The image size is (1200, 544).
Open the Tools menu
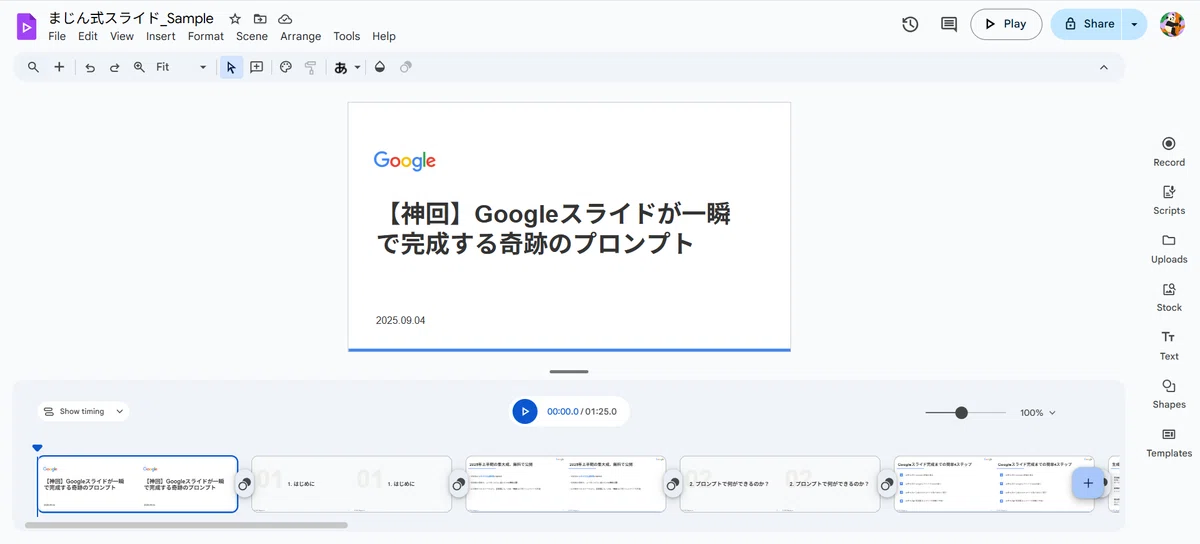[347, 36]
